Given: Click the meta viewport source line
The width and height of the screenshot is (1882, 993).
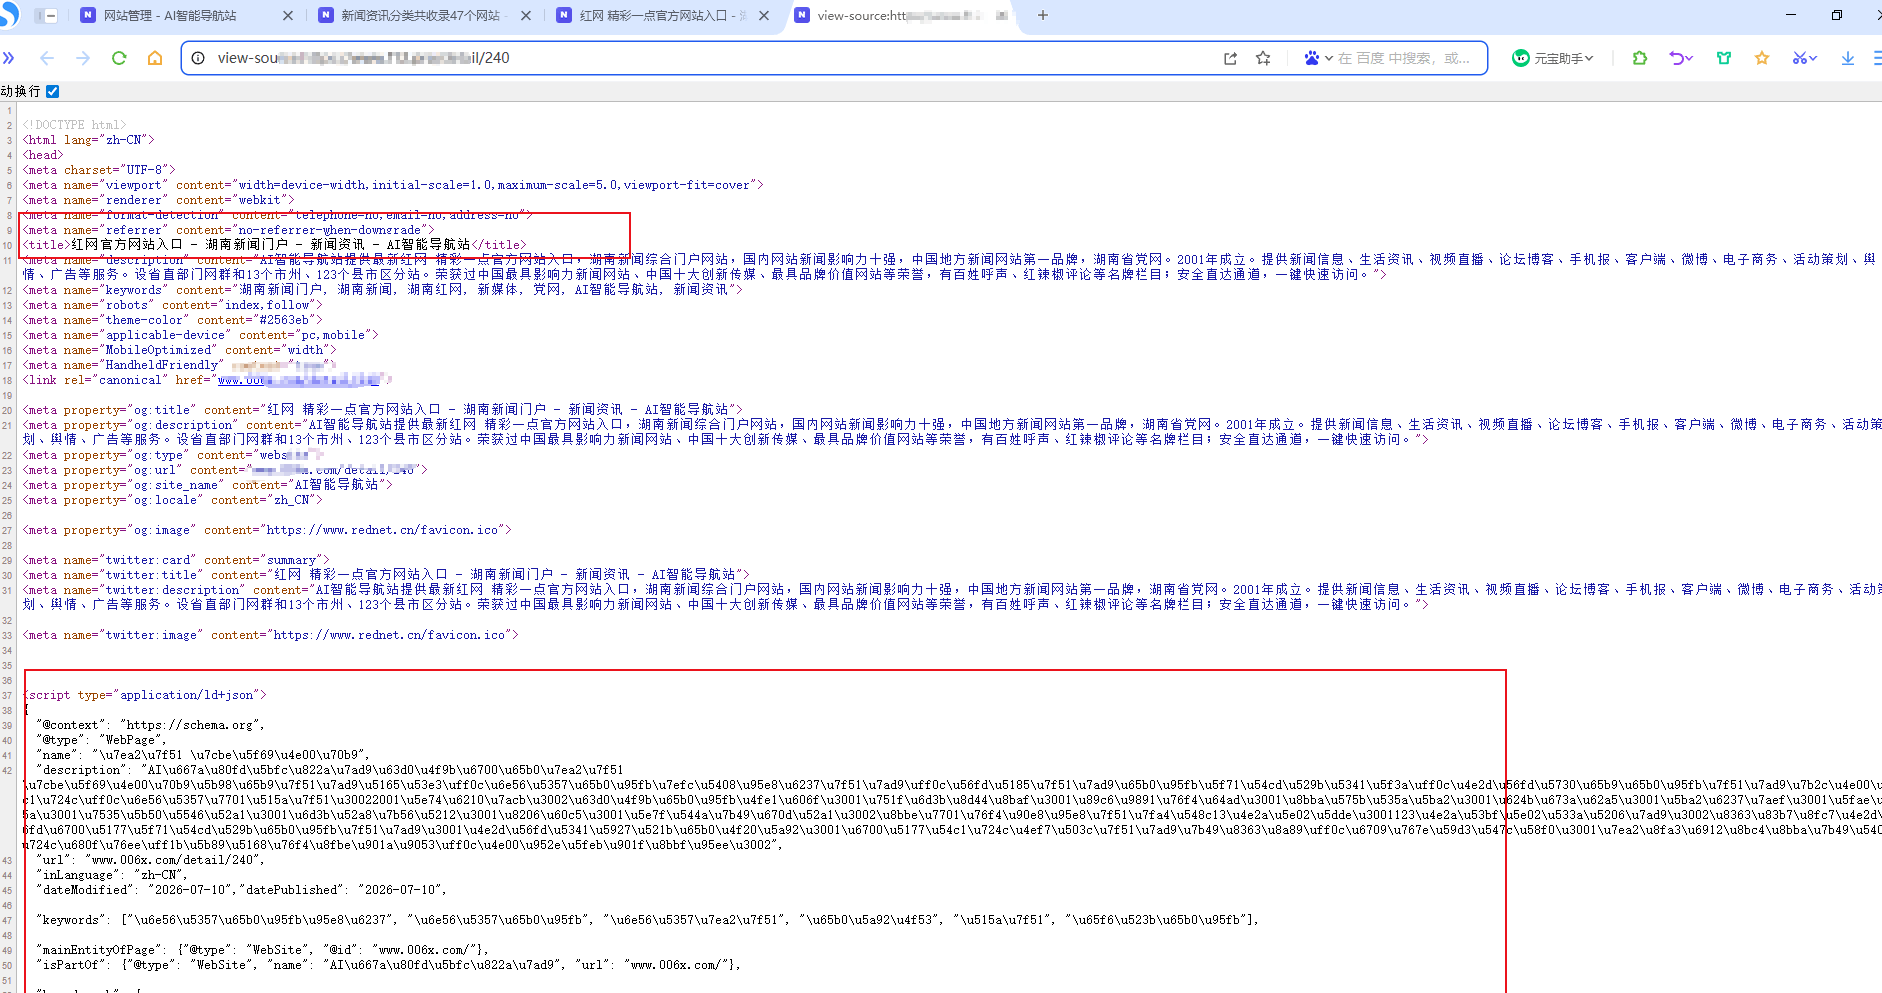Looking at the screenshot, I should [393, 185].
